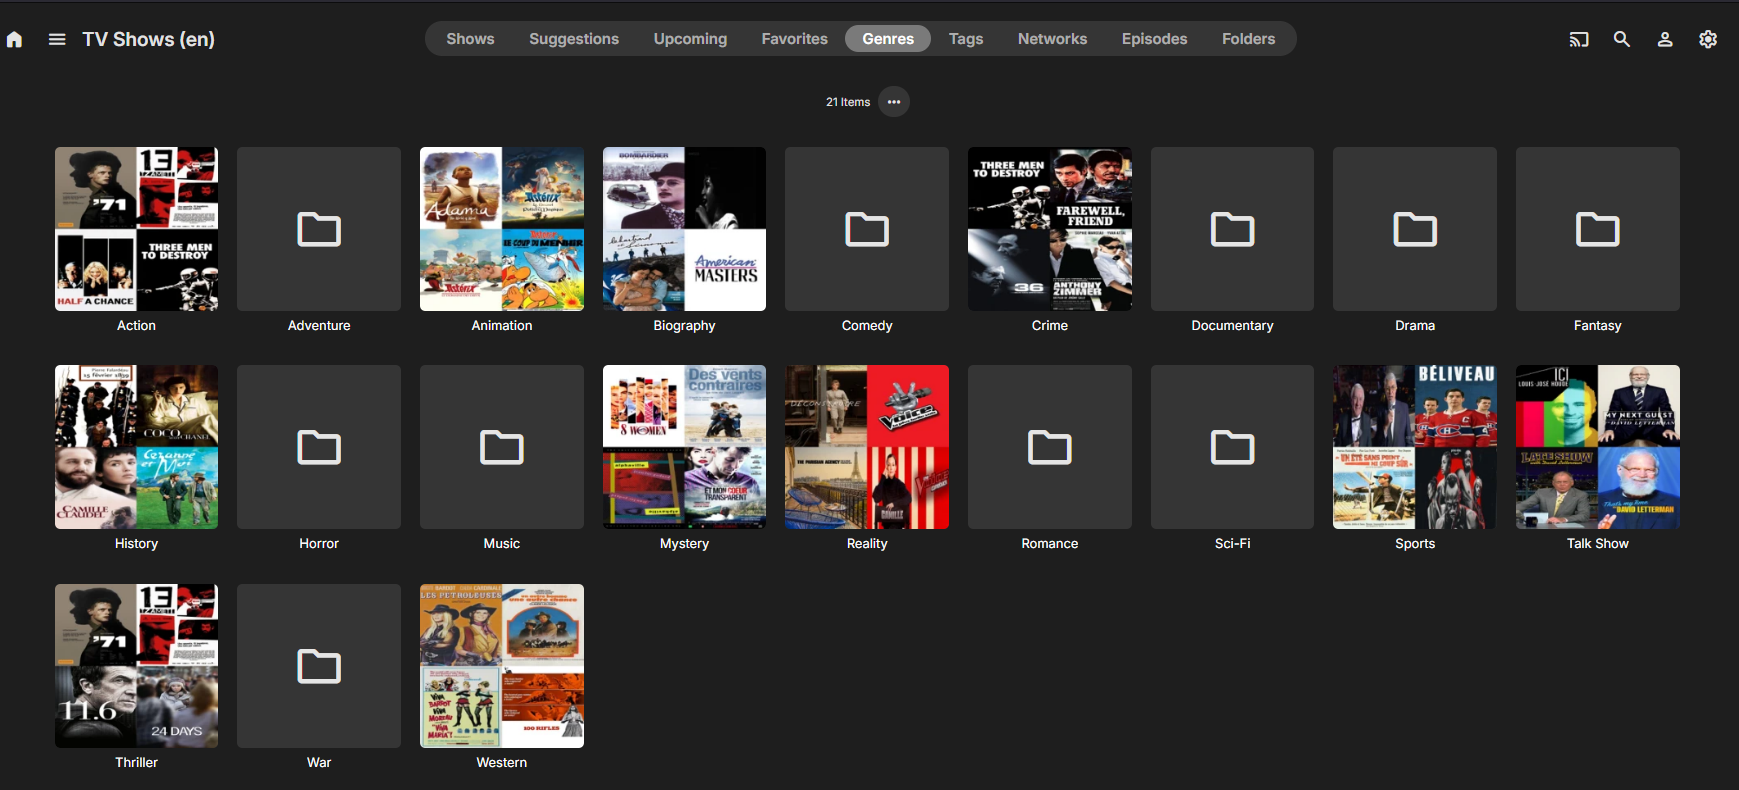Screen dimensions: 1739x790
Task: Switch to the Upcoming tab
Action: coord(690,39)
